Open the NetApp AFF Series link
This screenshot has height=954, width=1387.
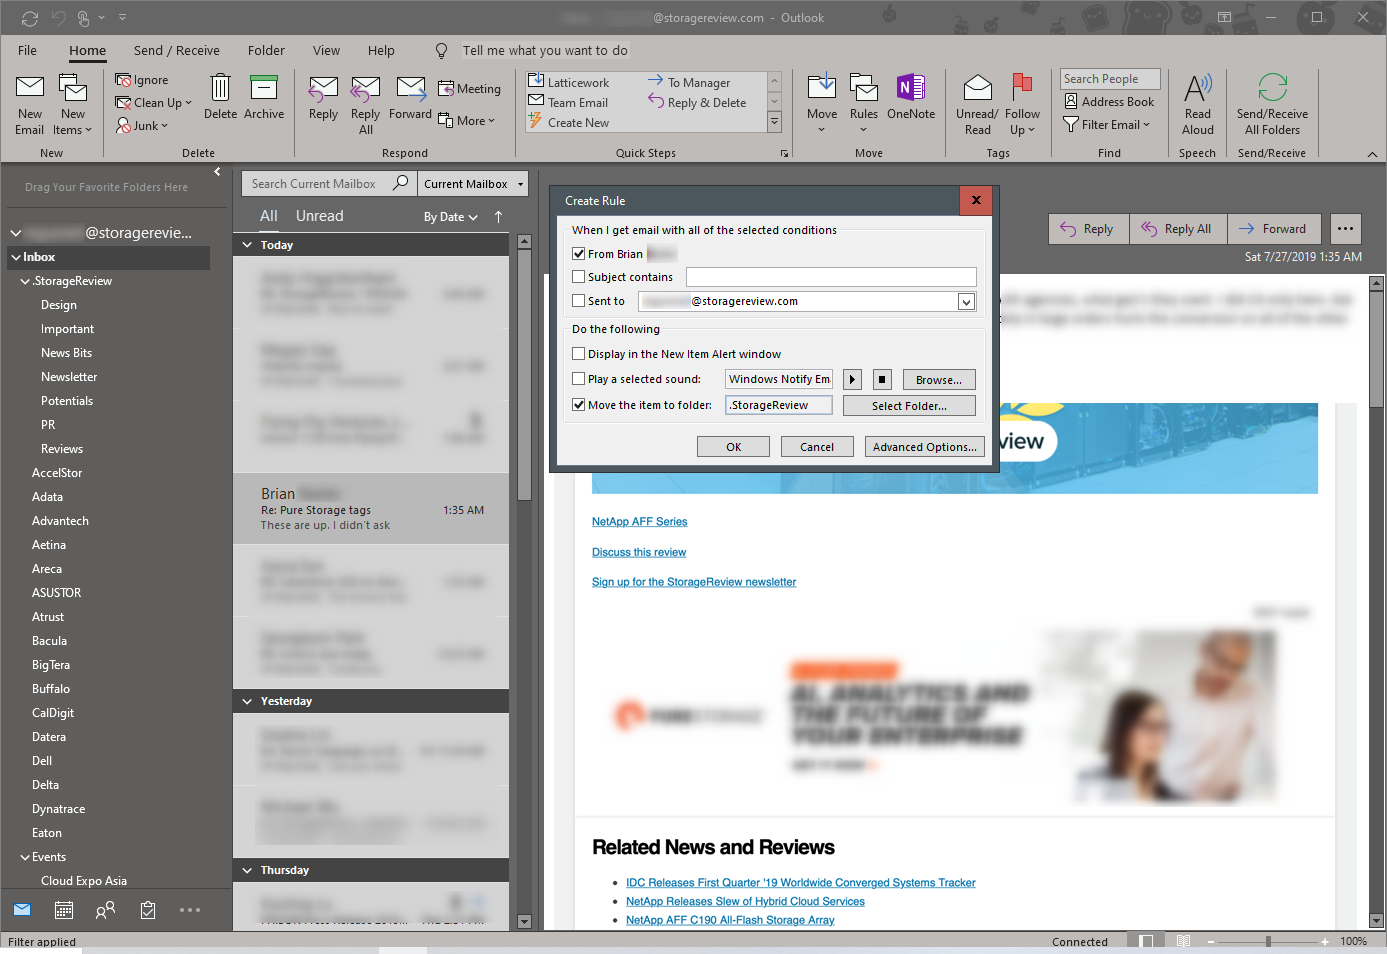(x=639, y=521)
